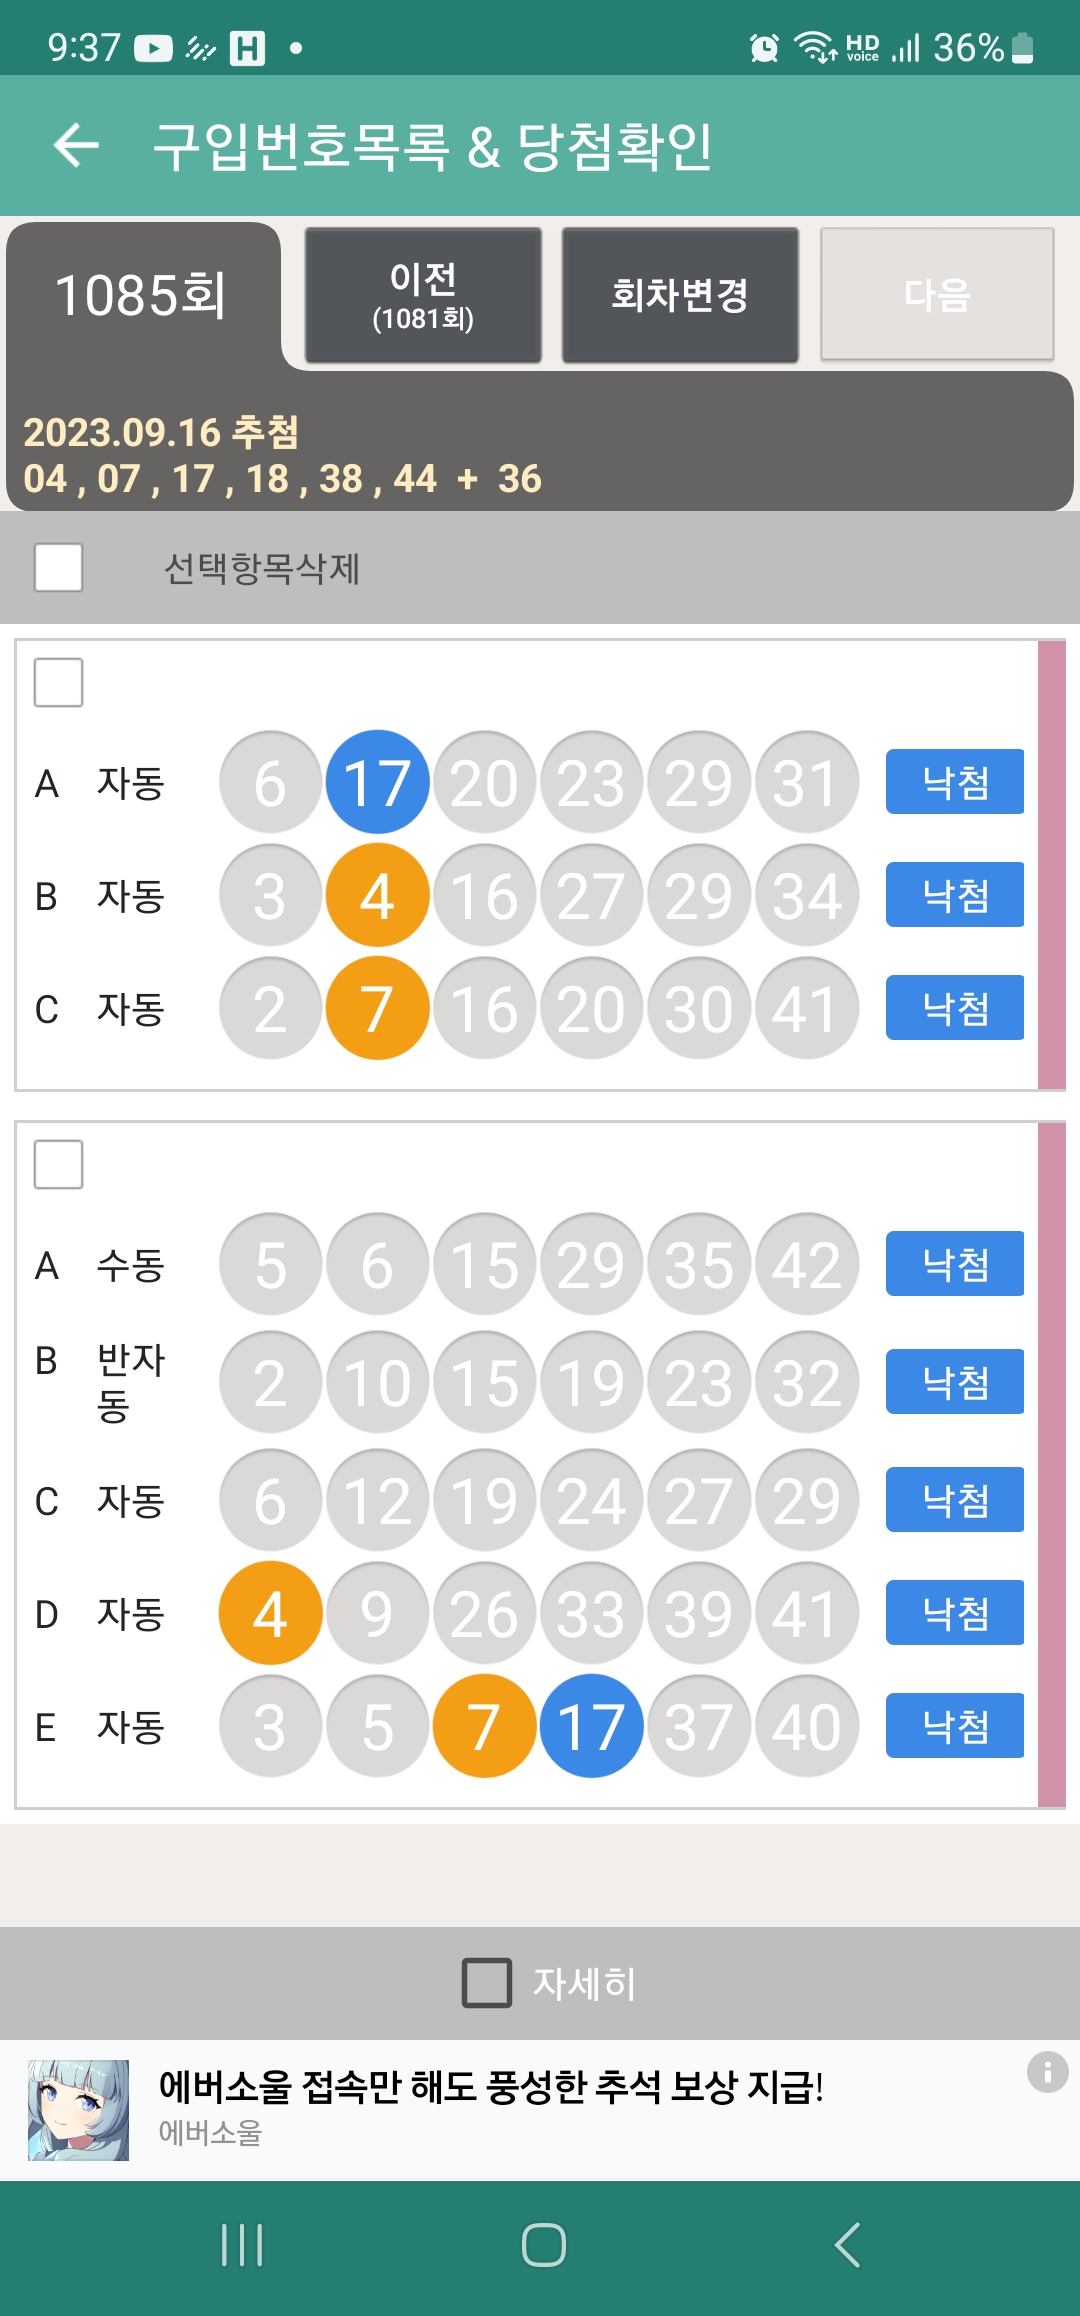The width and height of the screenshot is (1080, 2316).
Task: Tap 낙첨 result for first A row
Action: coord(954,782)
